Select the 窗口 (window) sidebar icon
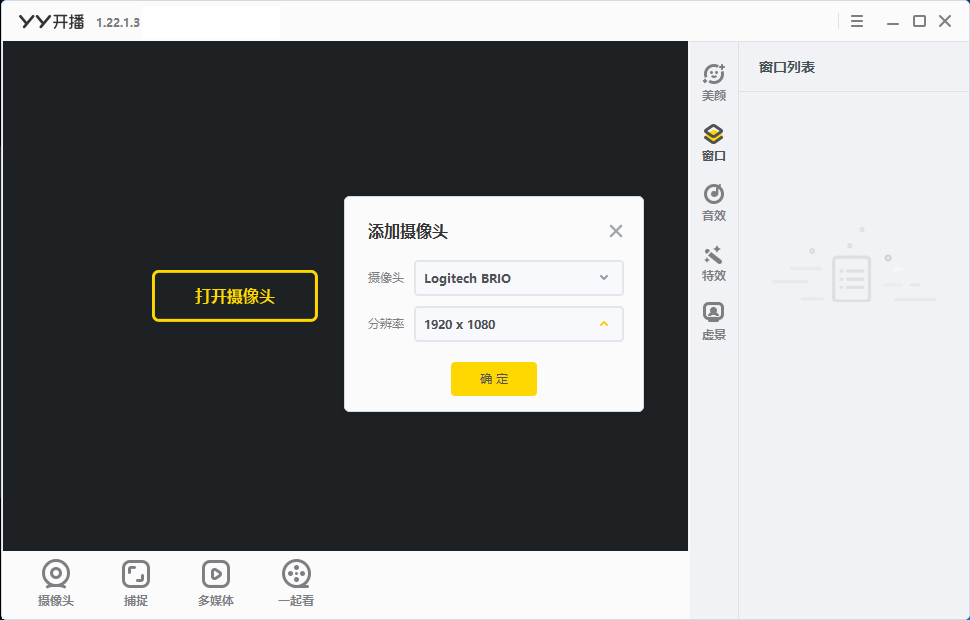This screenshot has height=620, width=970. [x=713, y=141]
